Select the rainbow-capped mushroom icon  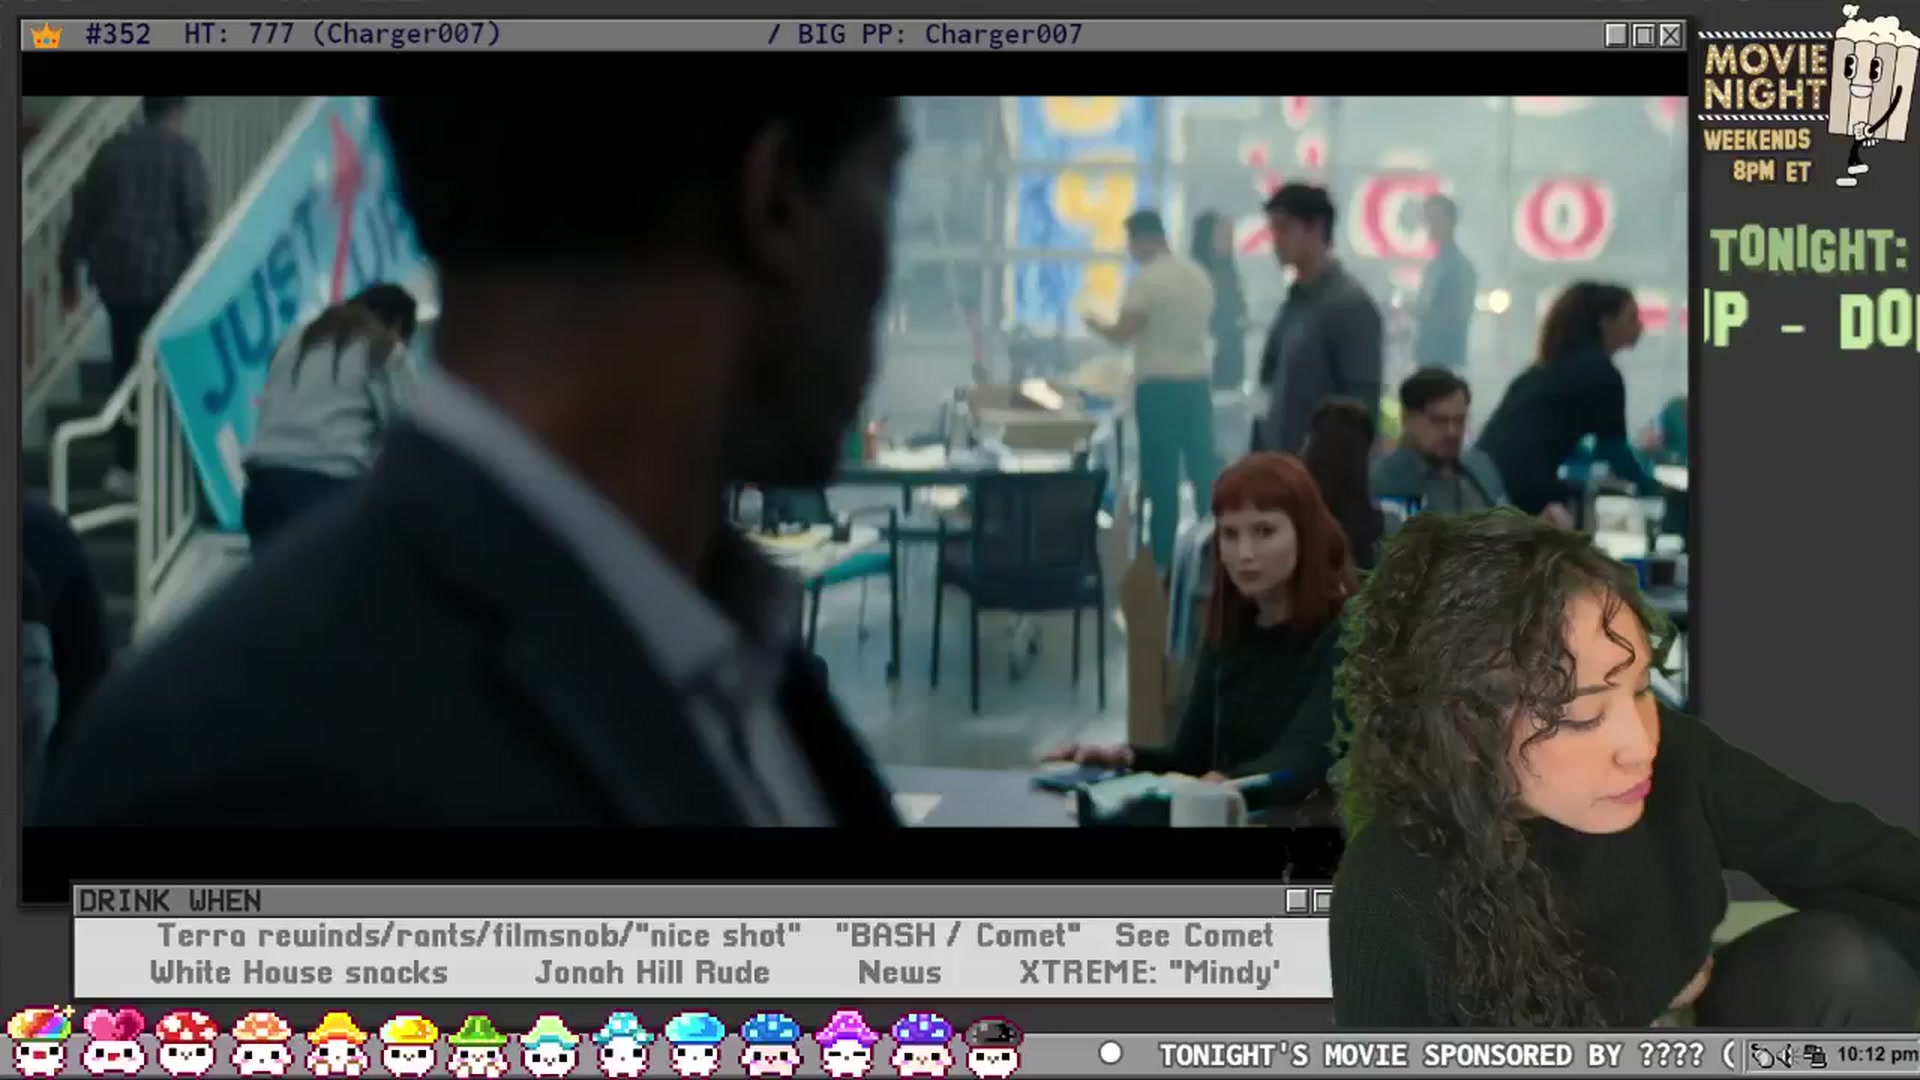pos(39,1042)
